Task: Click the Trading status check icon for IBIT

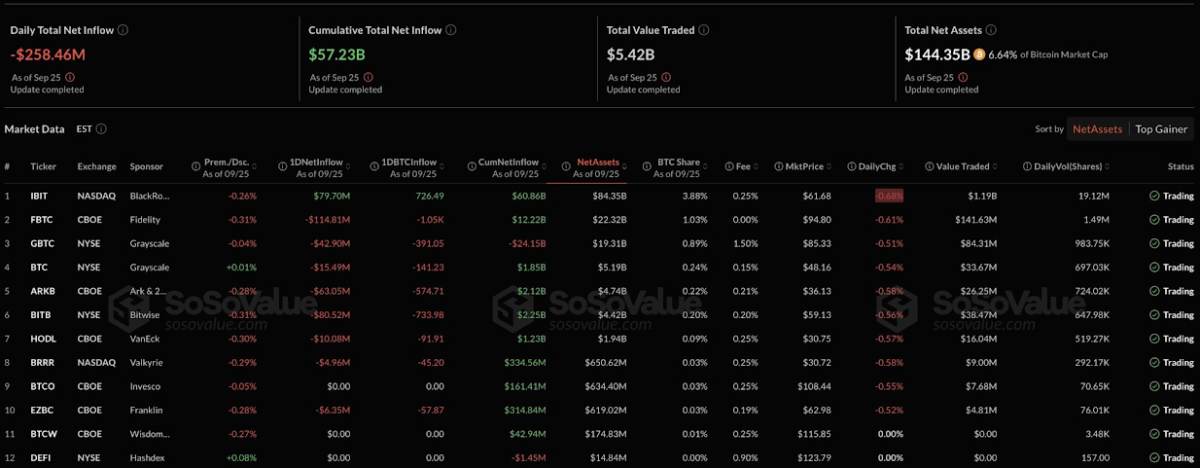Action: (1155, 196)
